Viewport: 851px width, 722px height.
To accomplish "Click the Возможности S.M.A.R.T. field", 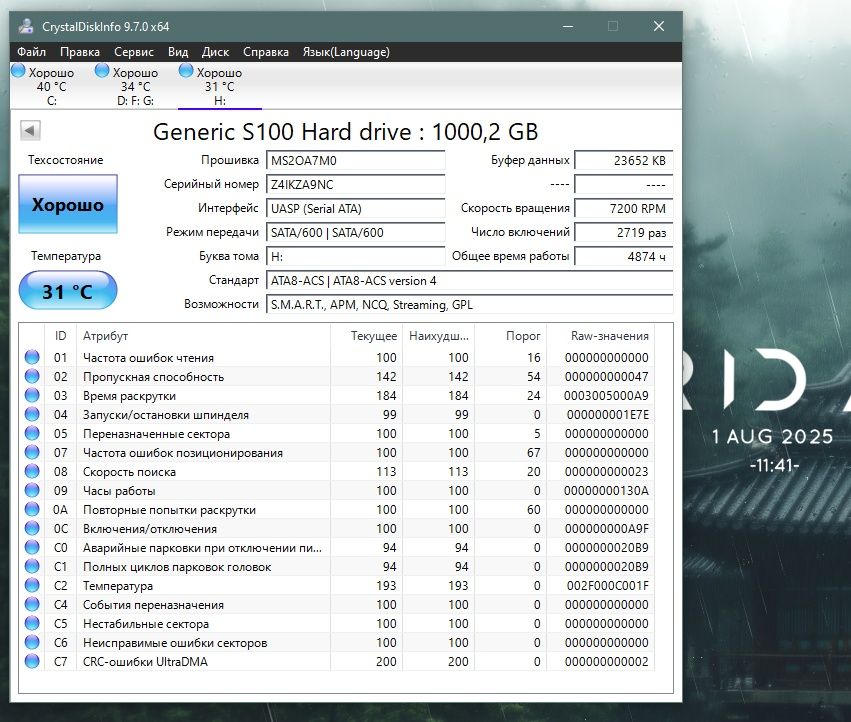I will [x=469, y=305].
